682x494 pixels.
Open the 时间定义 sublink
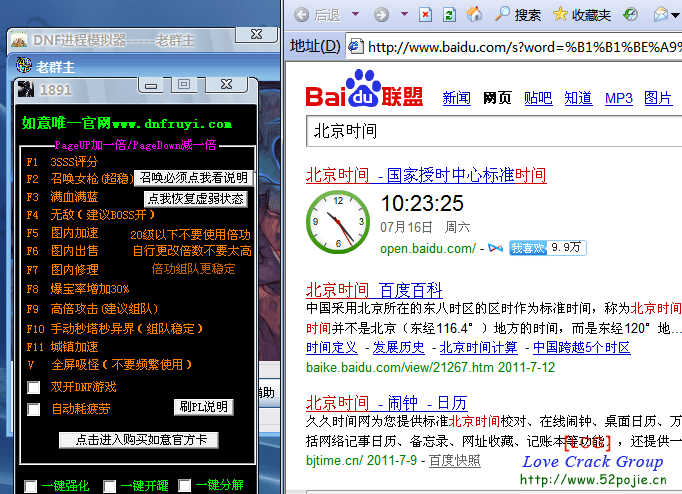point(331,347)
